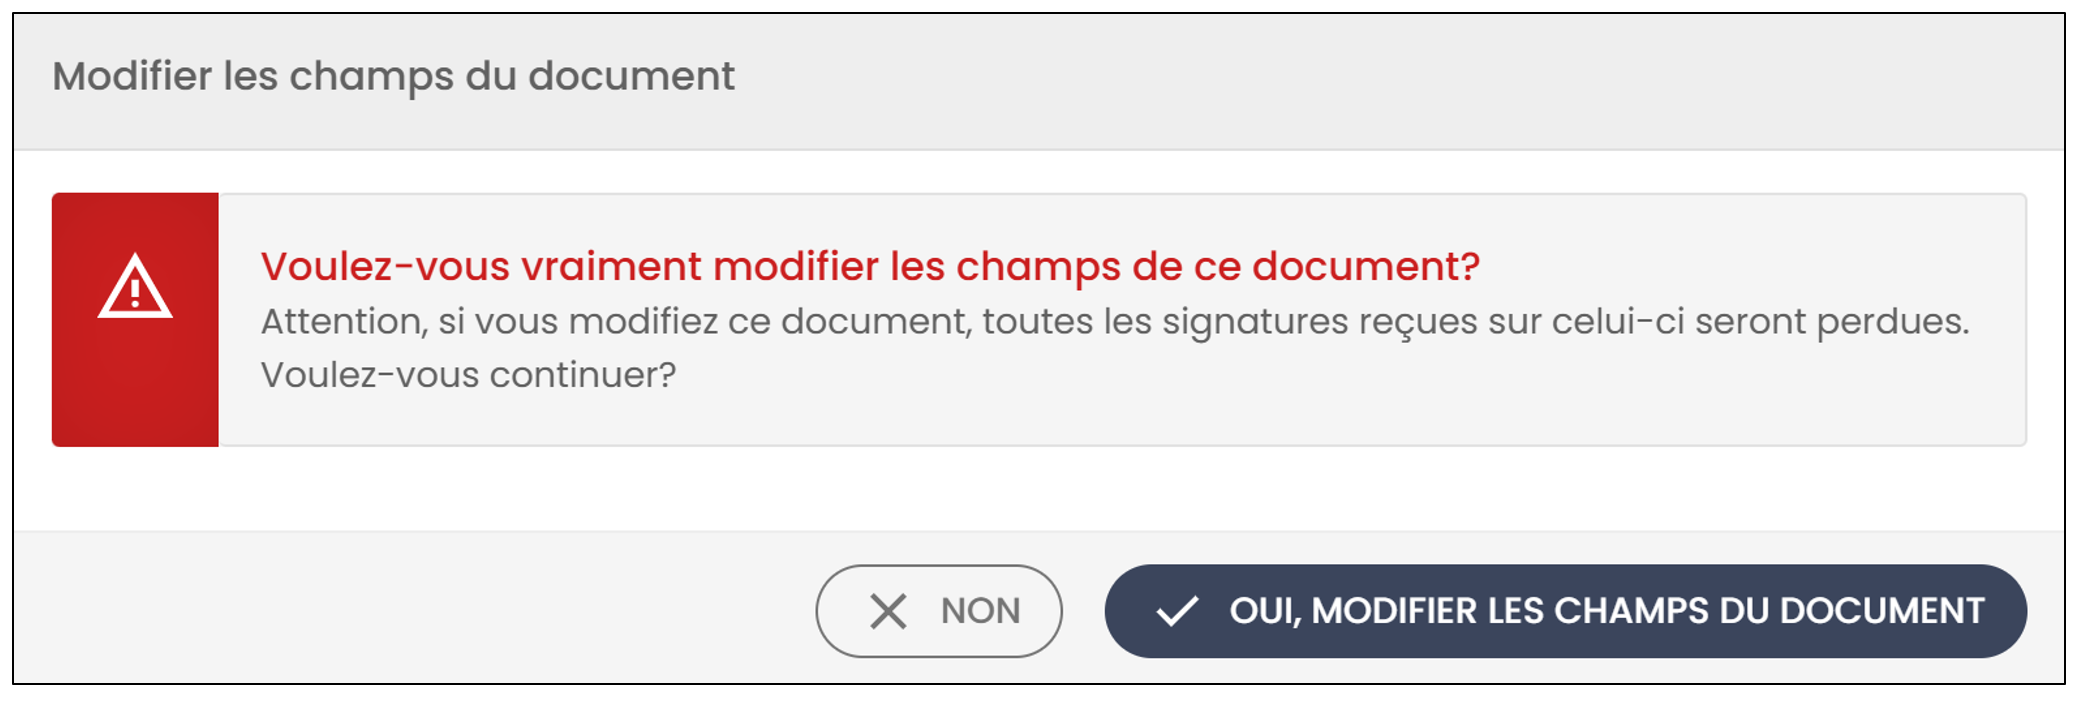Confirm with OUI, MODIFIER LES CHAMPS DU DOCUMENT
Viewport: 2076px width, 701px height.
(x=1565, y=611)
